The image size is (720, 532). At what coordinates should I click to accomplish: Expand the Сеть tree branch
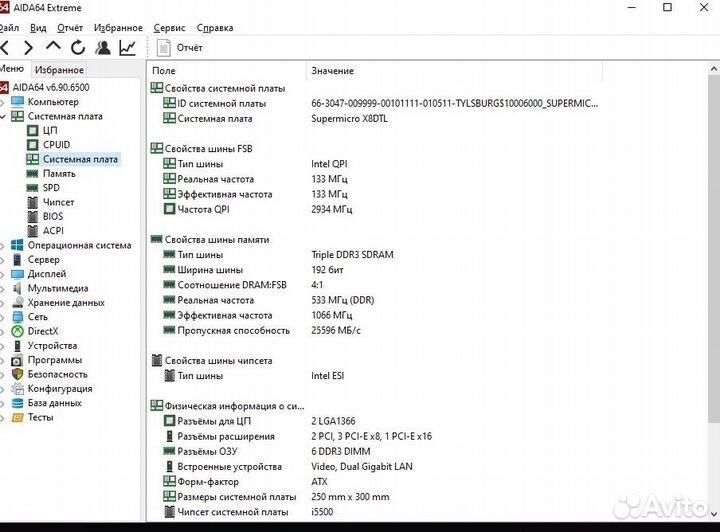click(2, 317)
